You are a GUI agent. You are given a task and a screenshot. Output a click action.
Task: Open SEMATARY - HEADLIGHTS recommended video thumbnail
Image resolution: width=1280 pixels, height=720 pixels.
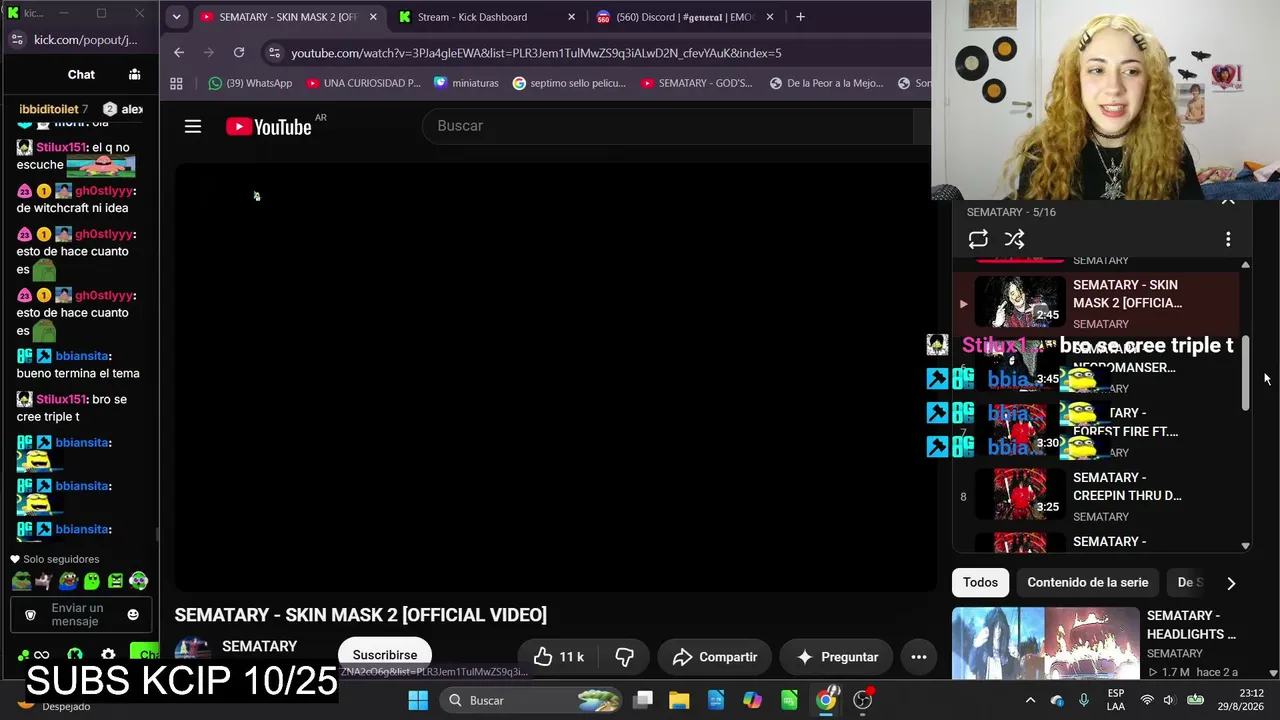click(x=1045, y=643)
